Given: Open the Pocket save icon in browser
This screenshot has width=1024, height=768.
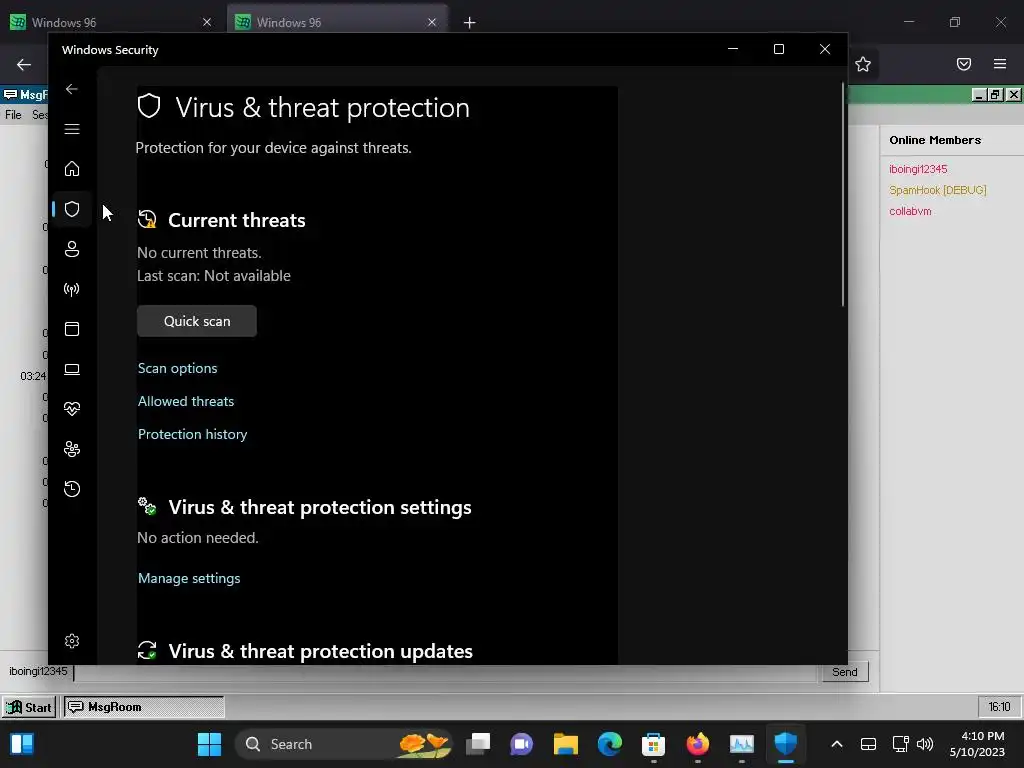Looking at the screenshot, I should point(963,64).
